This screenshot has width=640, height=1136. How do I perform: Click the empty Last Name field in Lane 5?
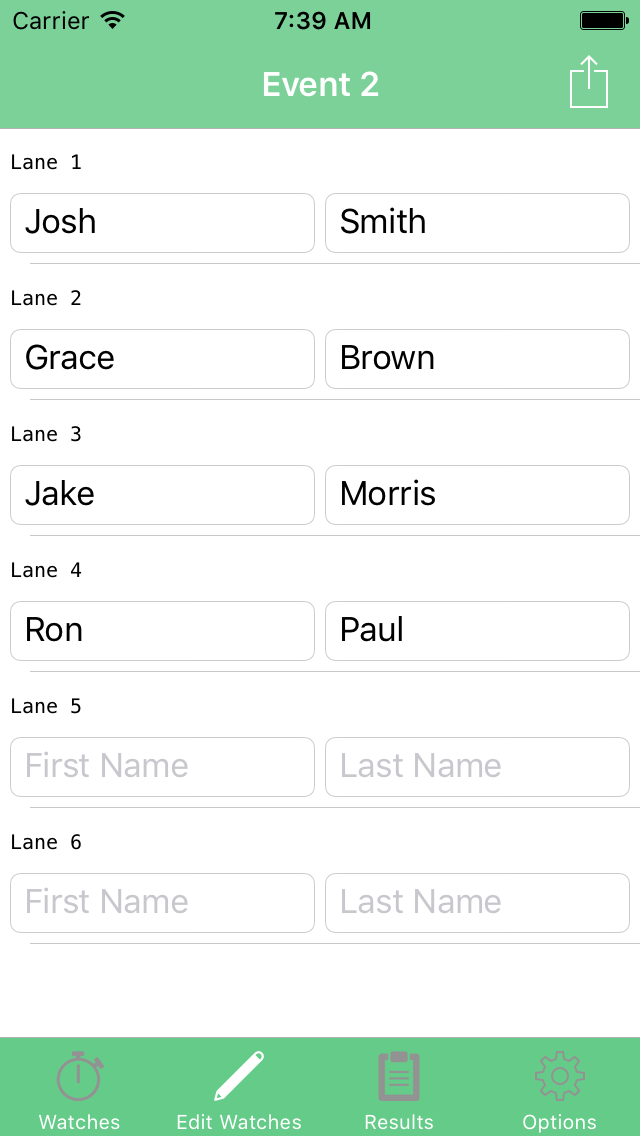(477, 767)
